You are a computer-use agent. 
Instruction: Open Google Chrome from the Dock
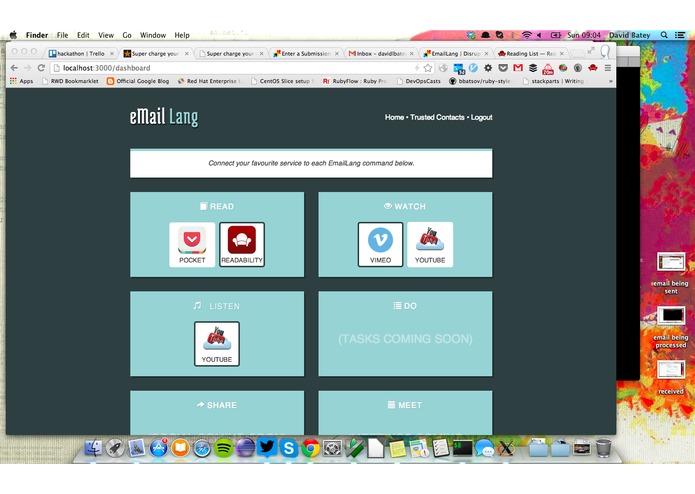(310, 448)
